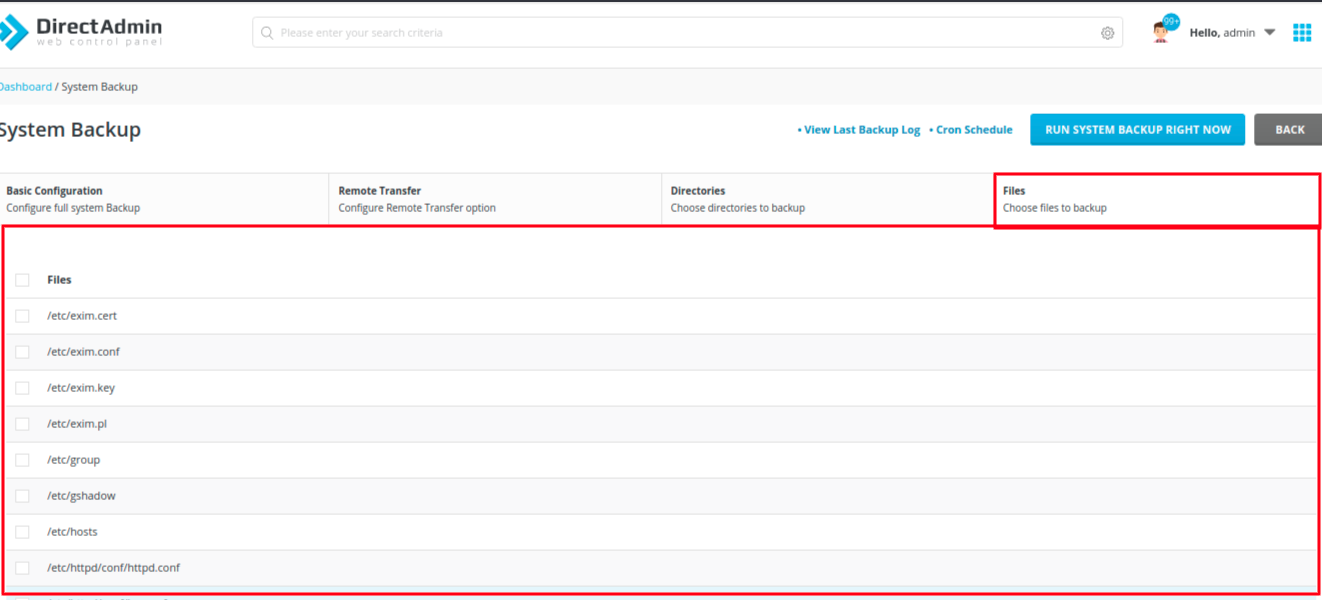This screenshot has width=1322, height=600.
Task: Click the Back button
Action: tap(1289, 130)
